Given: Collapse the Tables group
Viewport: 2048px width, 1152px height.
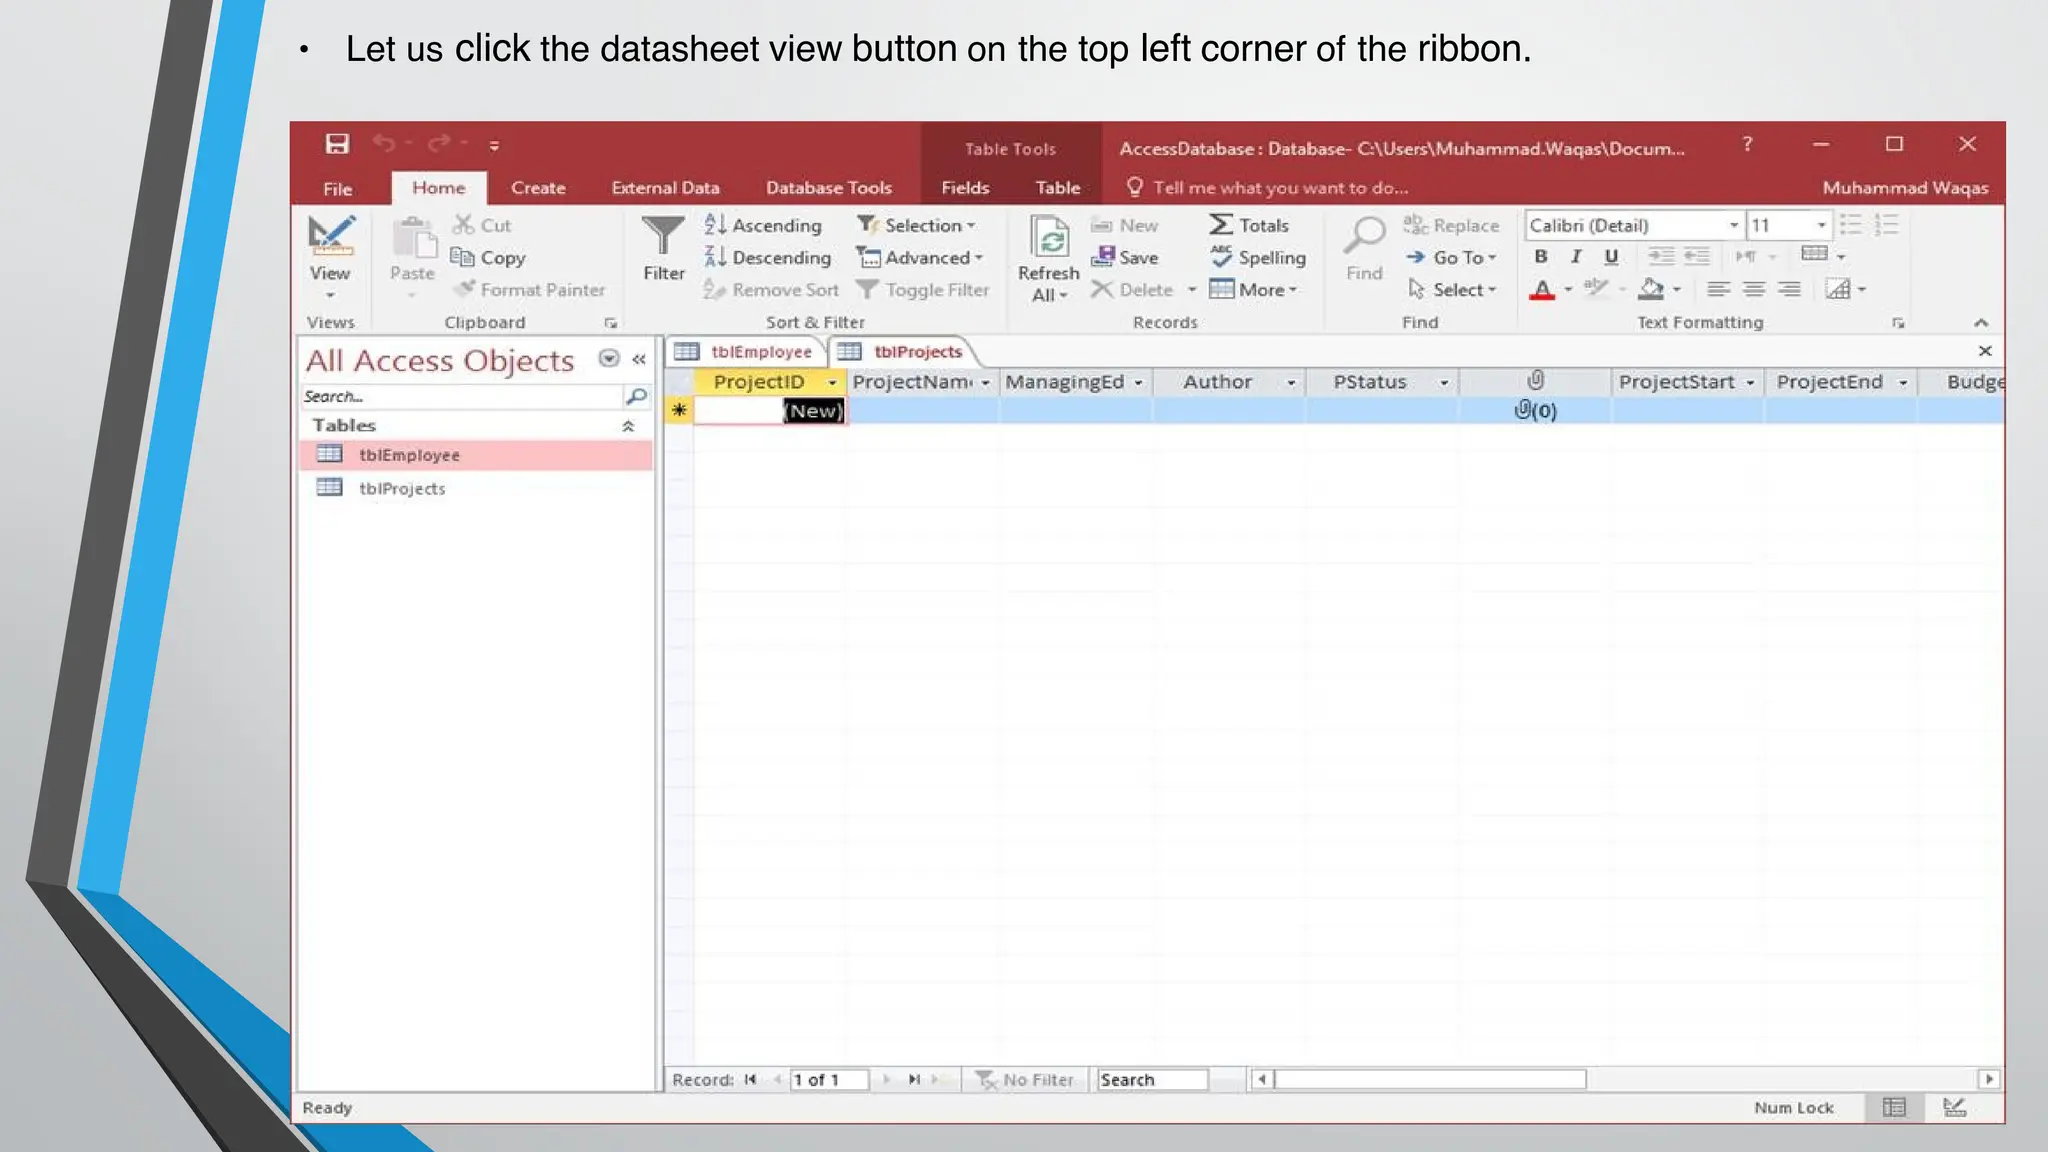Looking at the screenshot, I should click(628, 426).
